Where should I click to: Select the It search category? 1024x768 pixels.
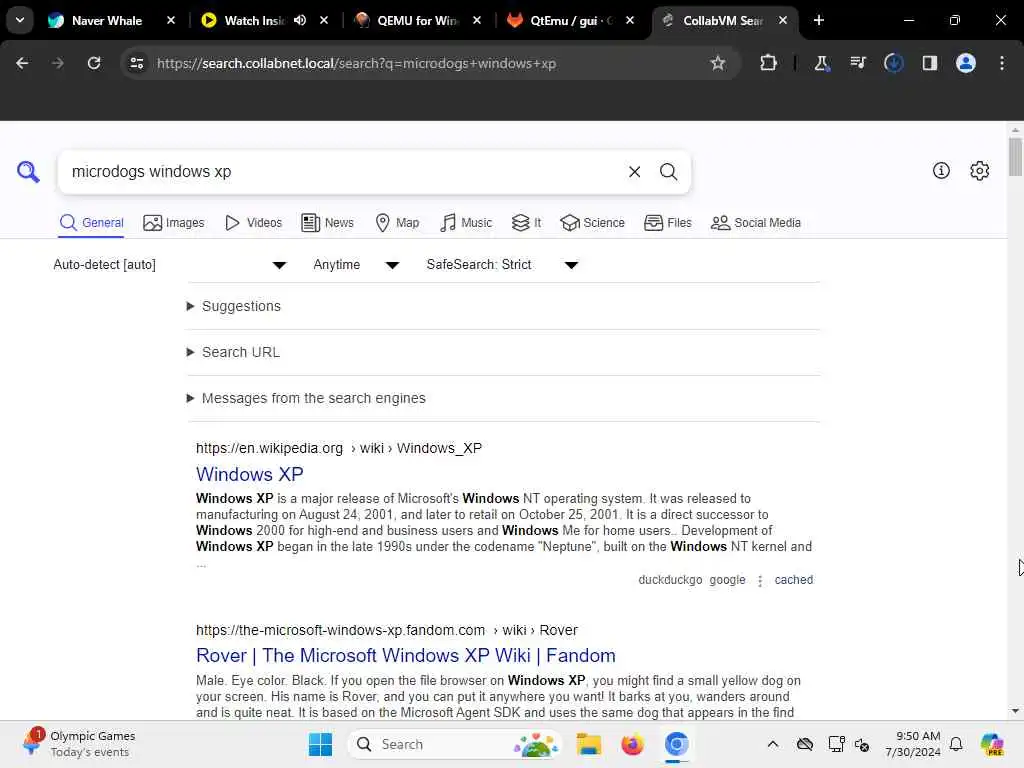[x=526, y=223]
